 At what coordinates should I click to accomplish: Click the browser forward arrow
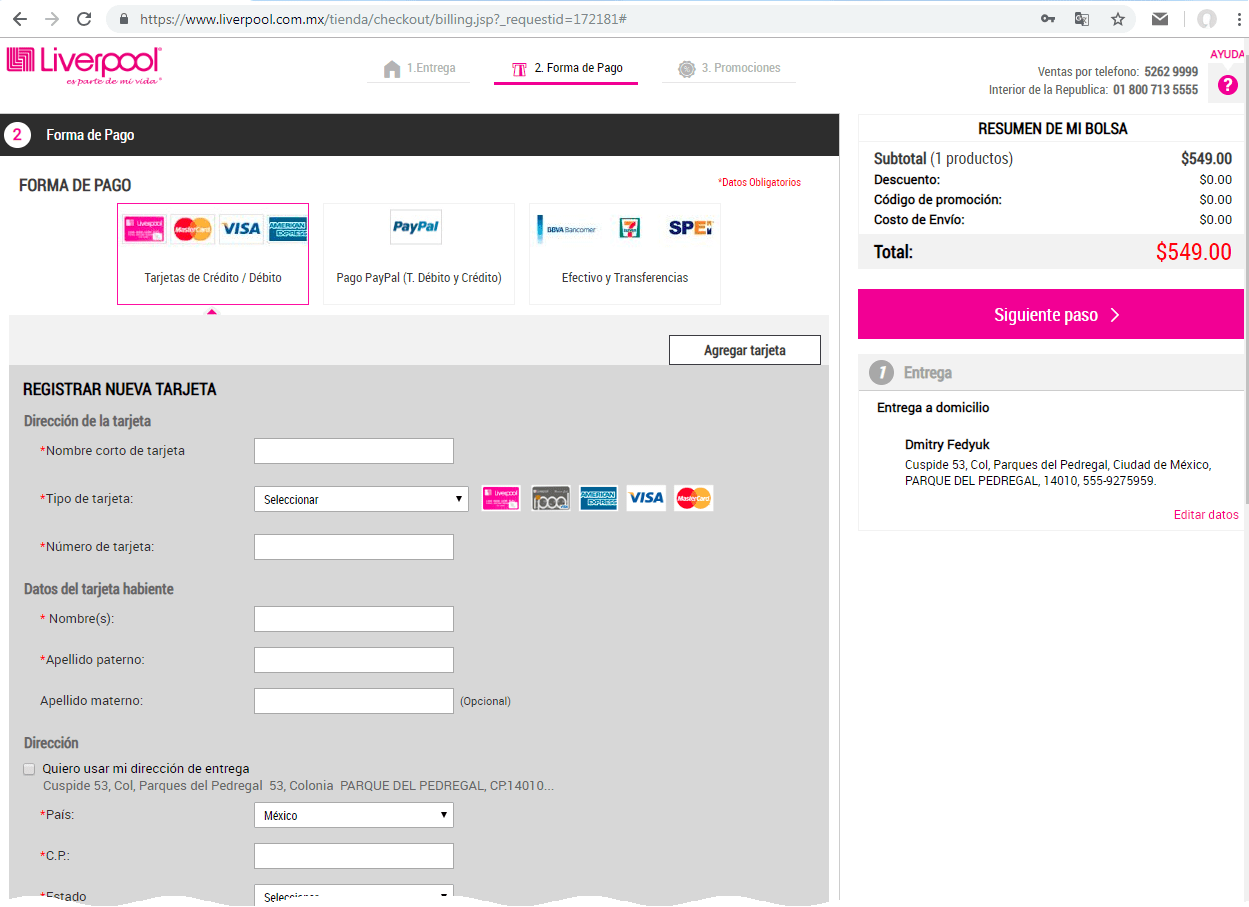coord(52,19)
